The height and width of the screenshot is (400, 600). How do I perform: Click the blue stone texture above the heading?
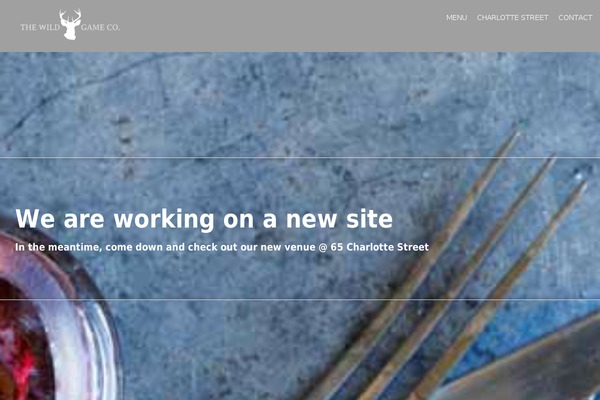point(268,103)
